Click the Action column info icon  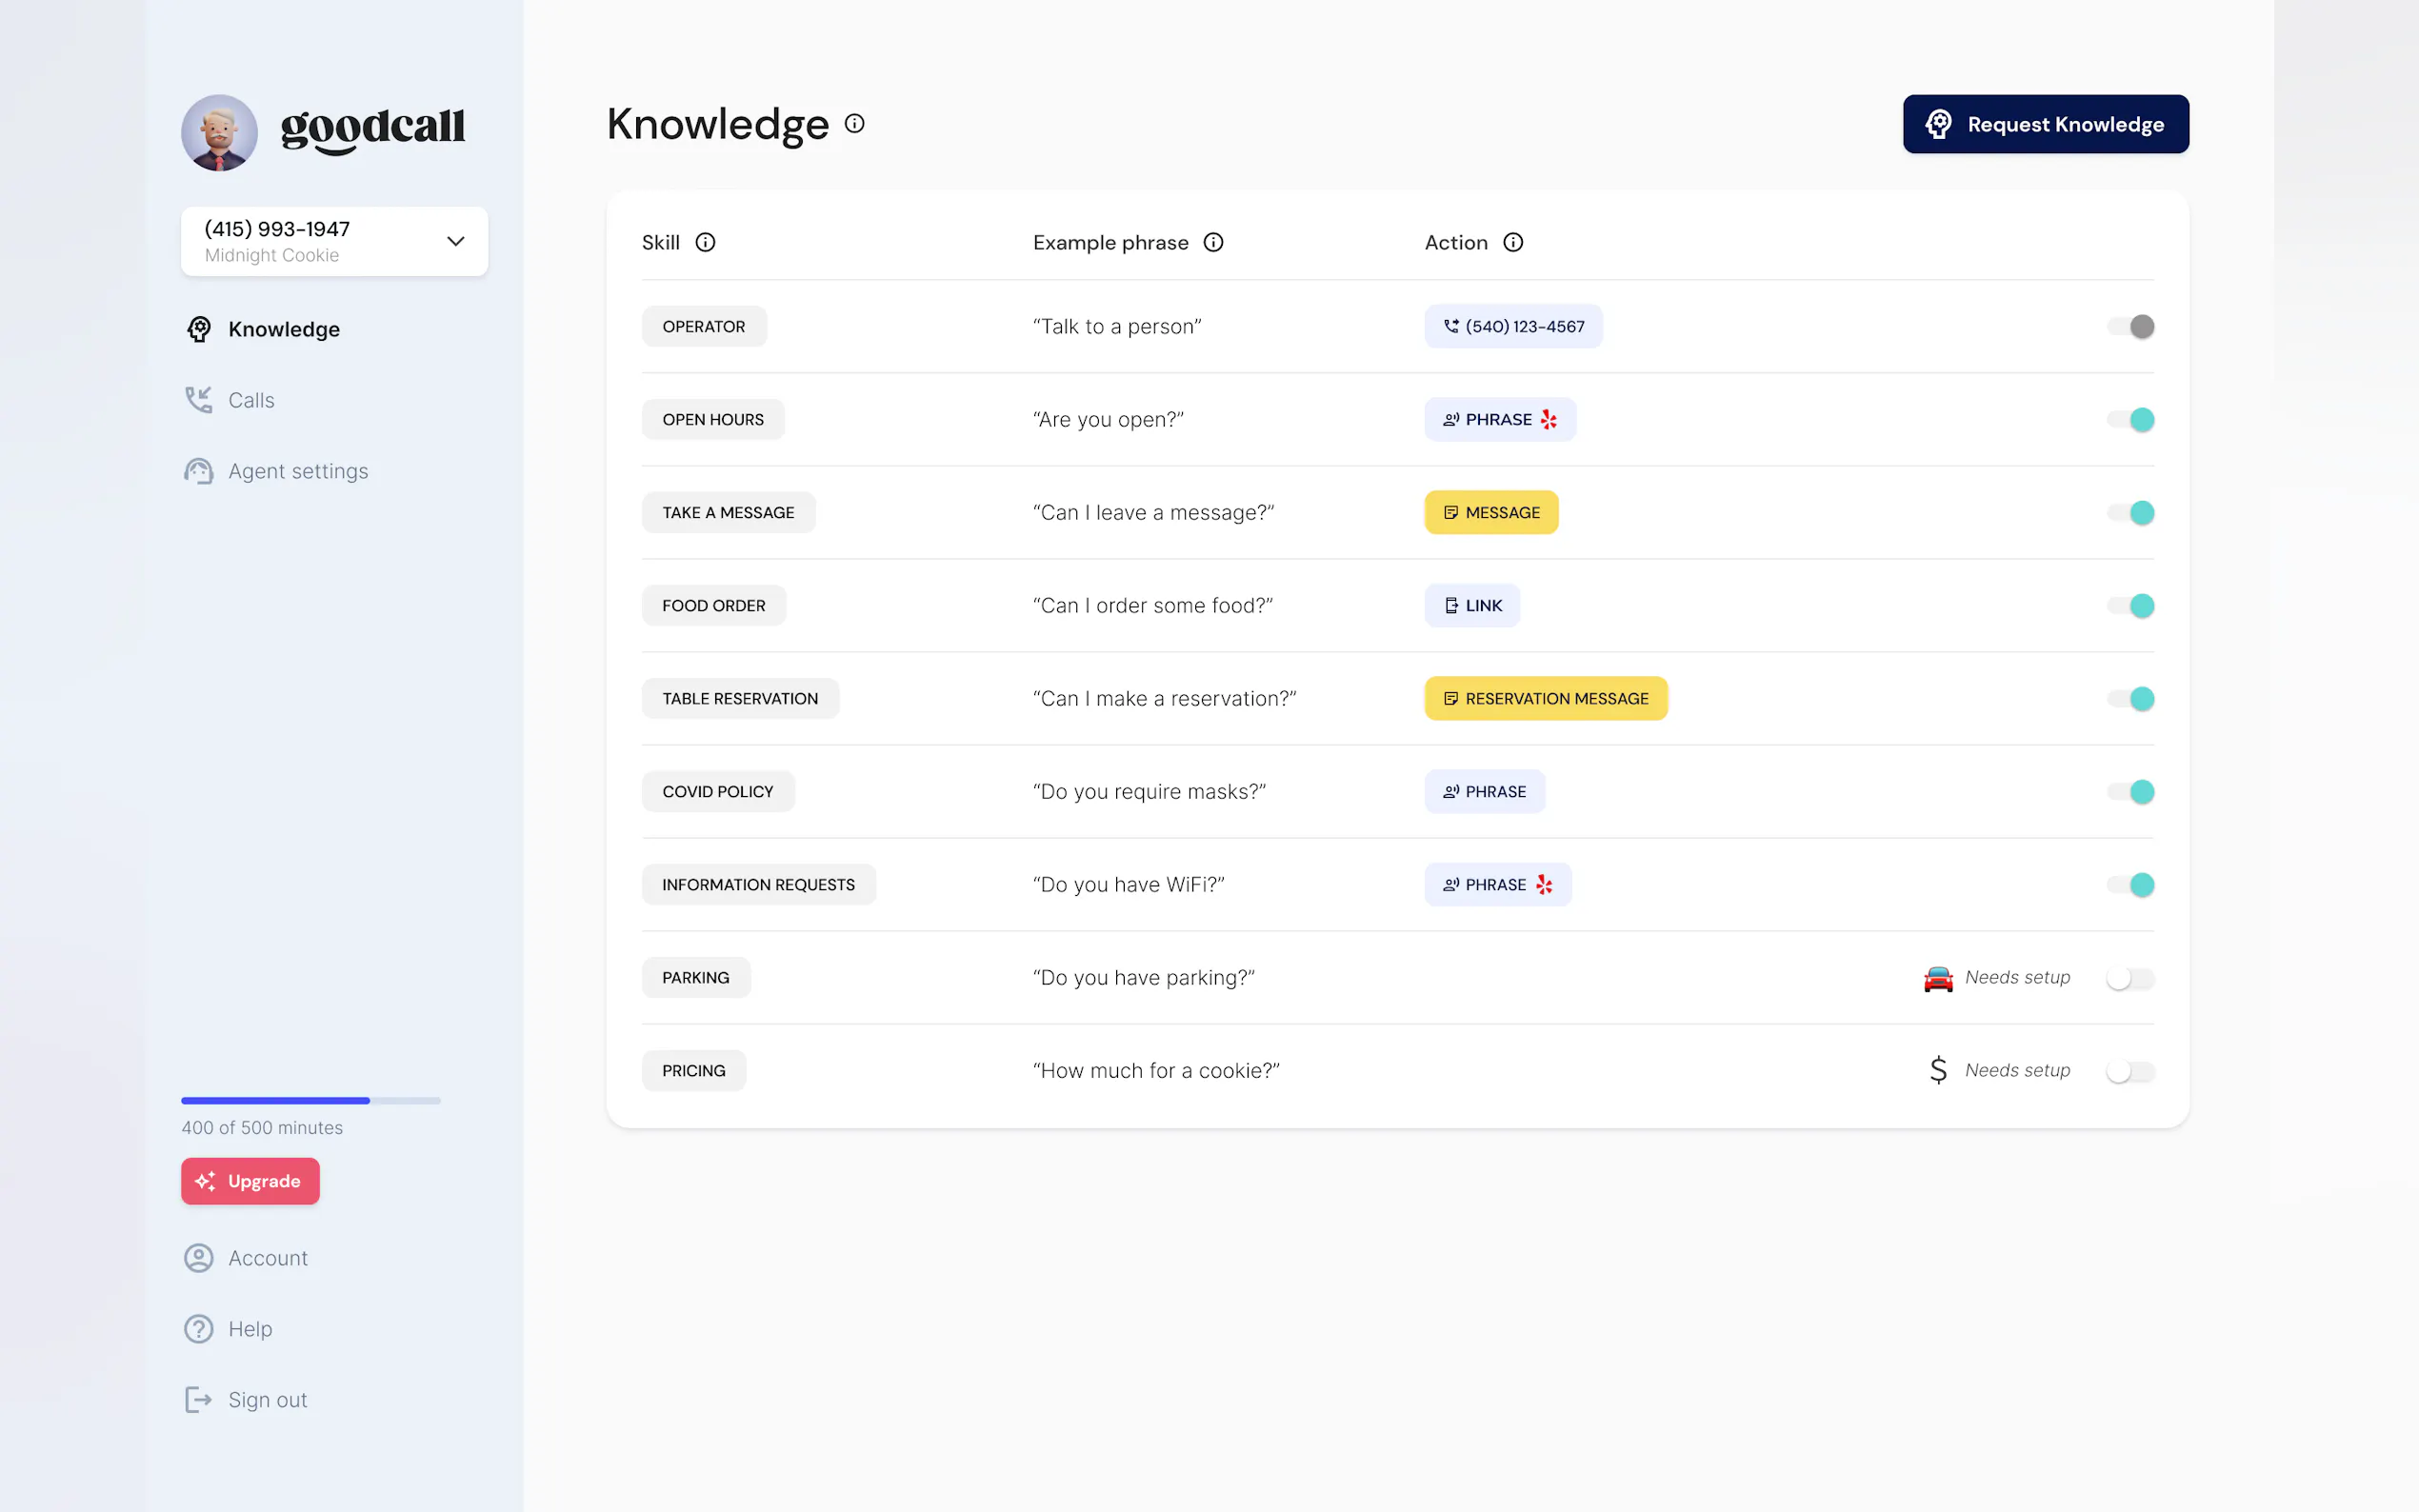pos(1513,242)
